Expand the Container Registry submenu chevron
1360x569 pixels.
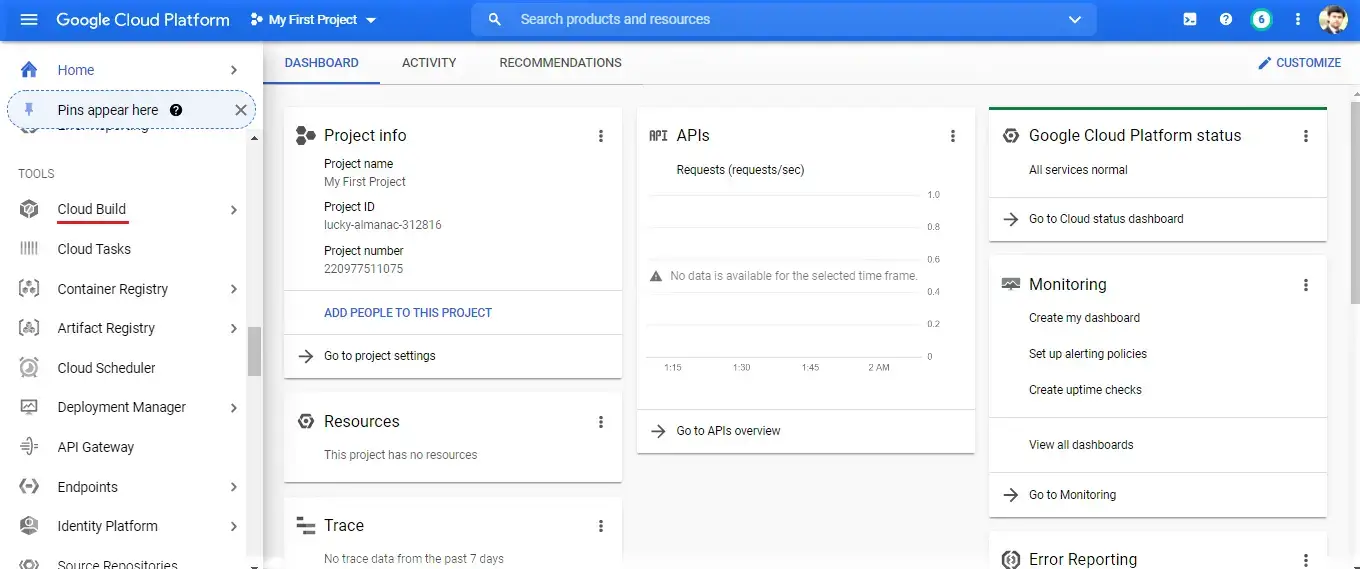233,289
